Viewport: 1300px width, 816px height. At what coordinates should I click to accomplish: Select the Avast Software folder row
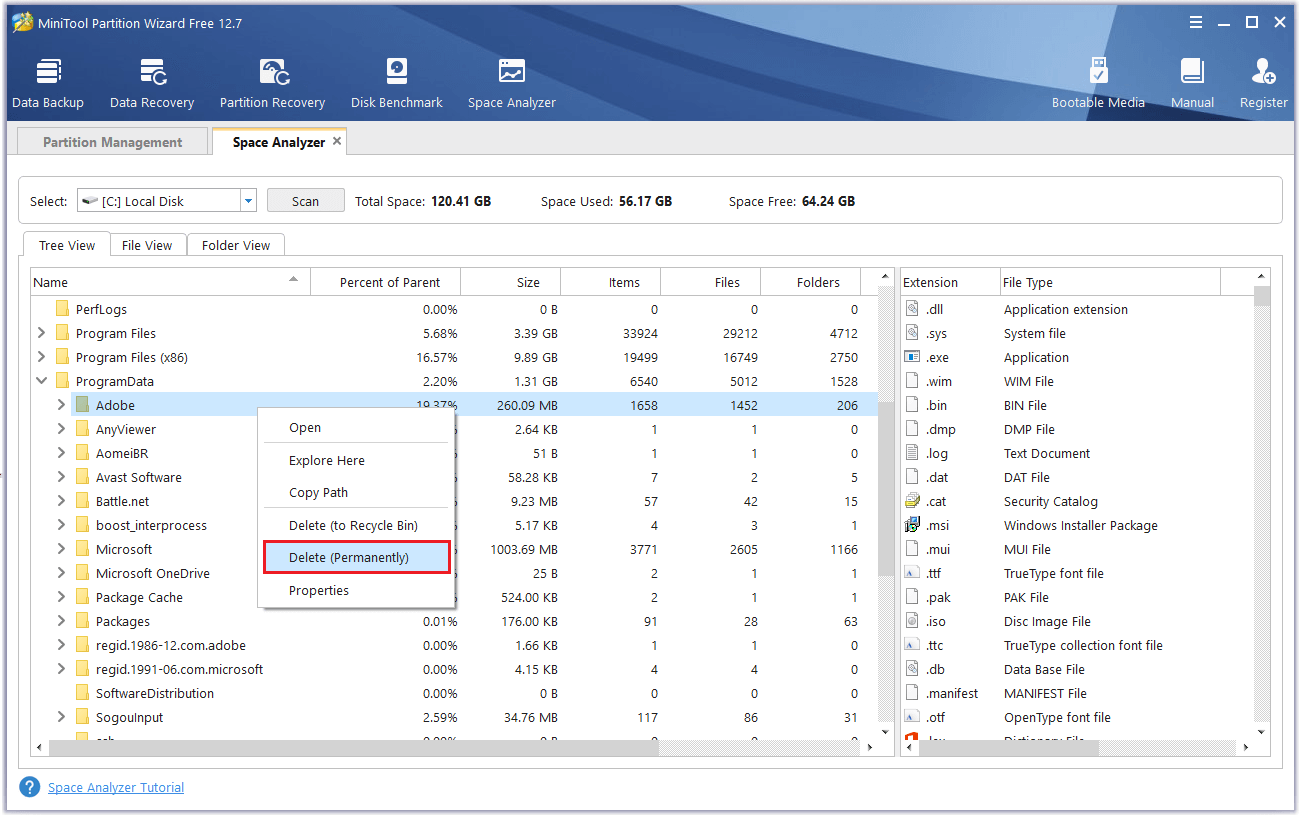click(x=454, y=477)
